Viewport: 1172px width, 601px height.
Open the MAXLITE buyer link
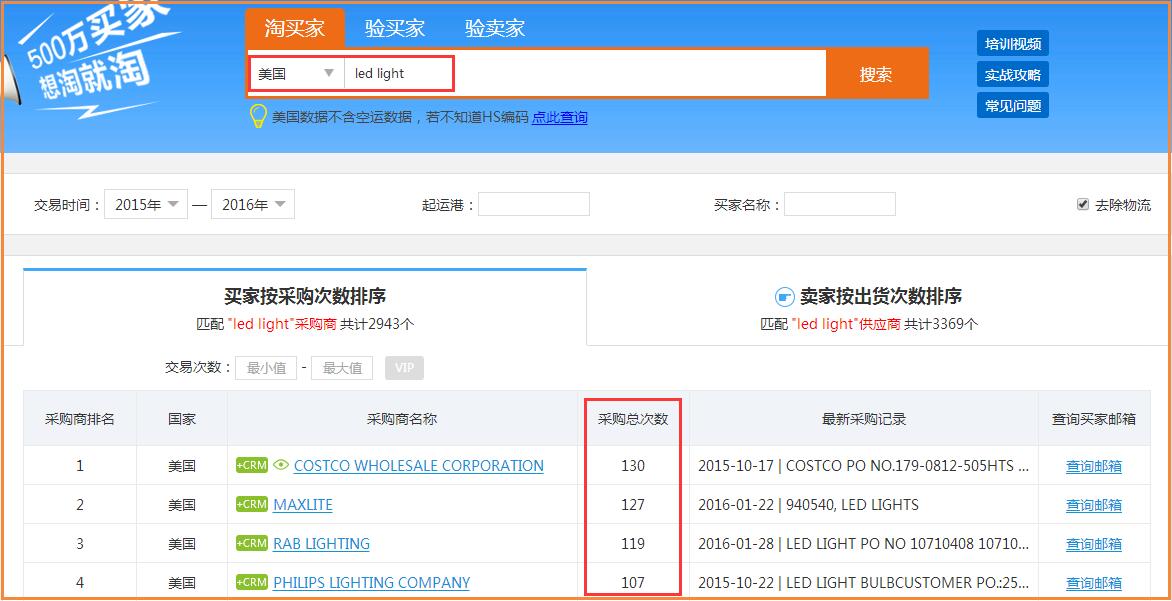(303, 505)
